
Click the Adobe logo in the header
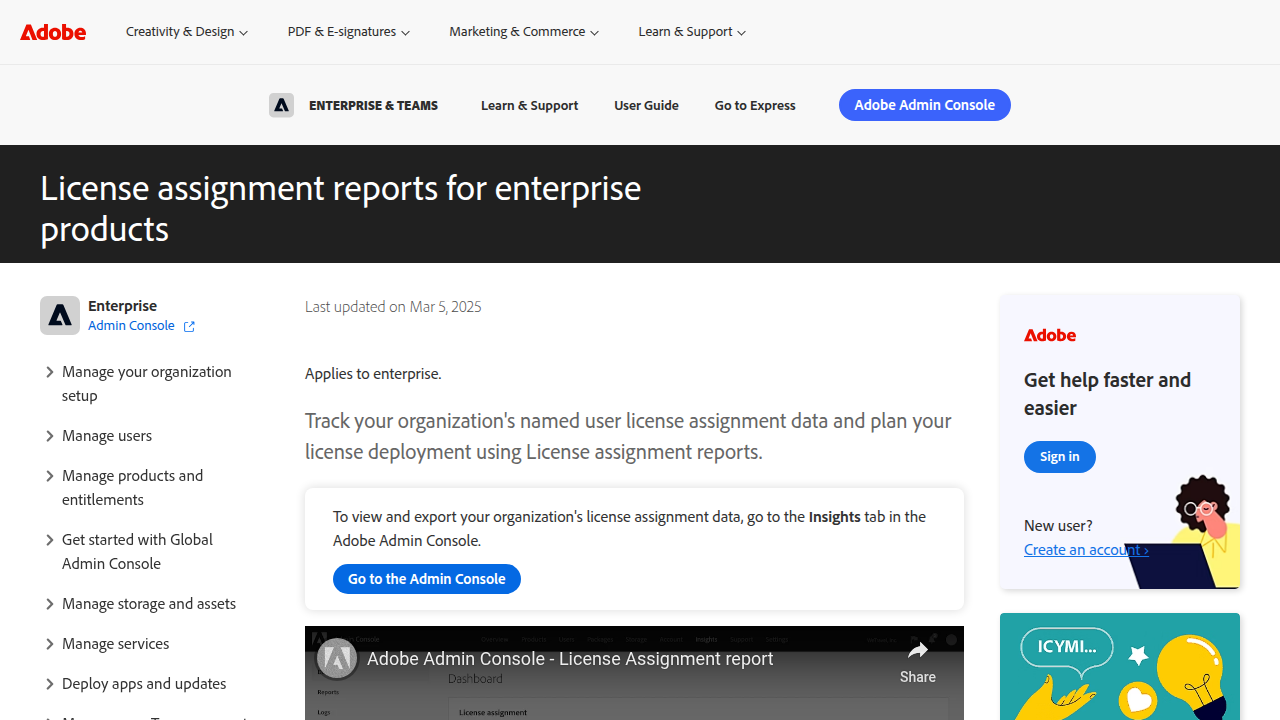point(53,32)
